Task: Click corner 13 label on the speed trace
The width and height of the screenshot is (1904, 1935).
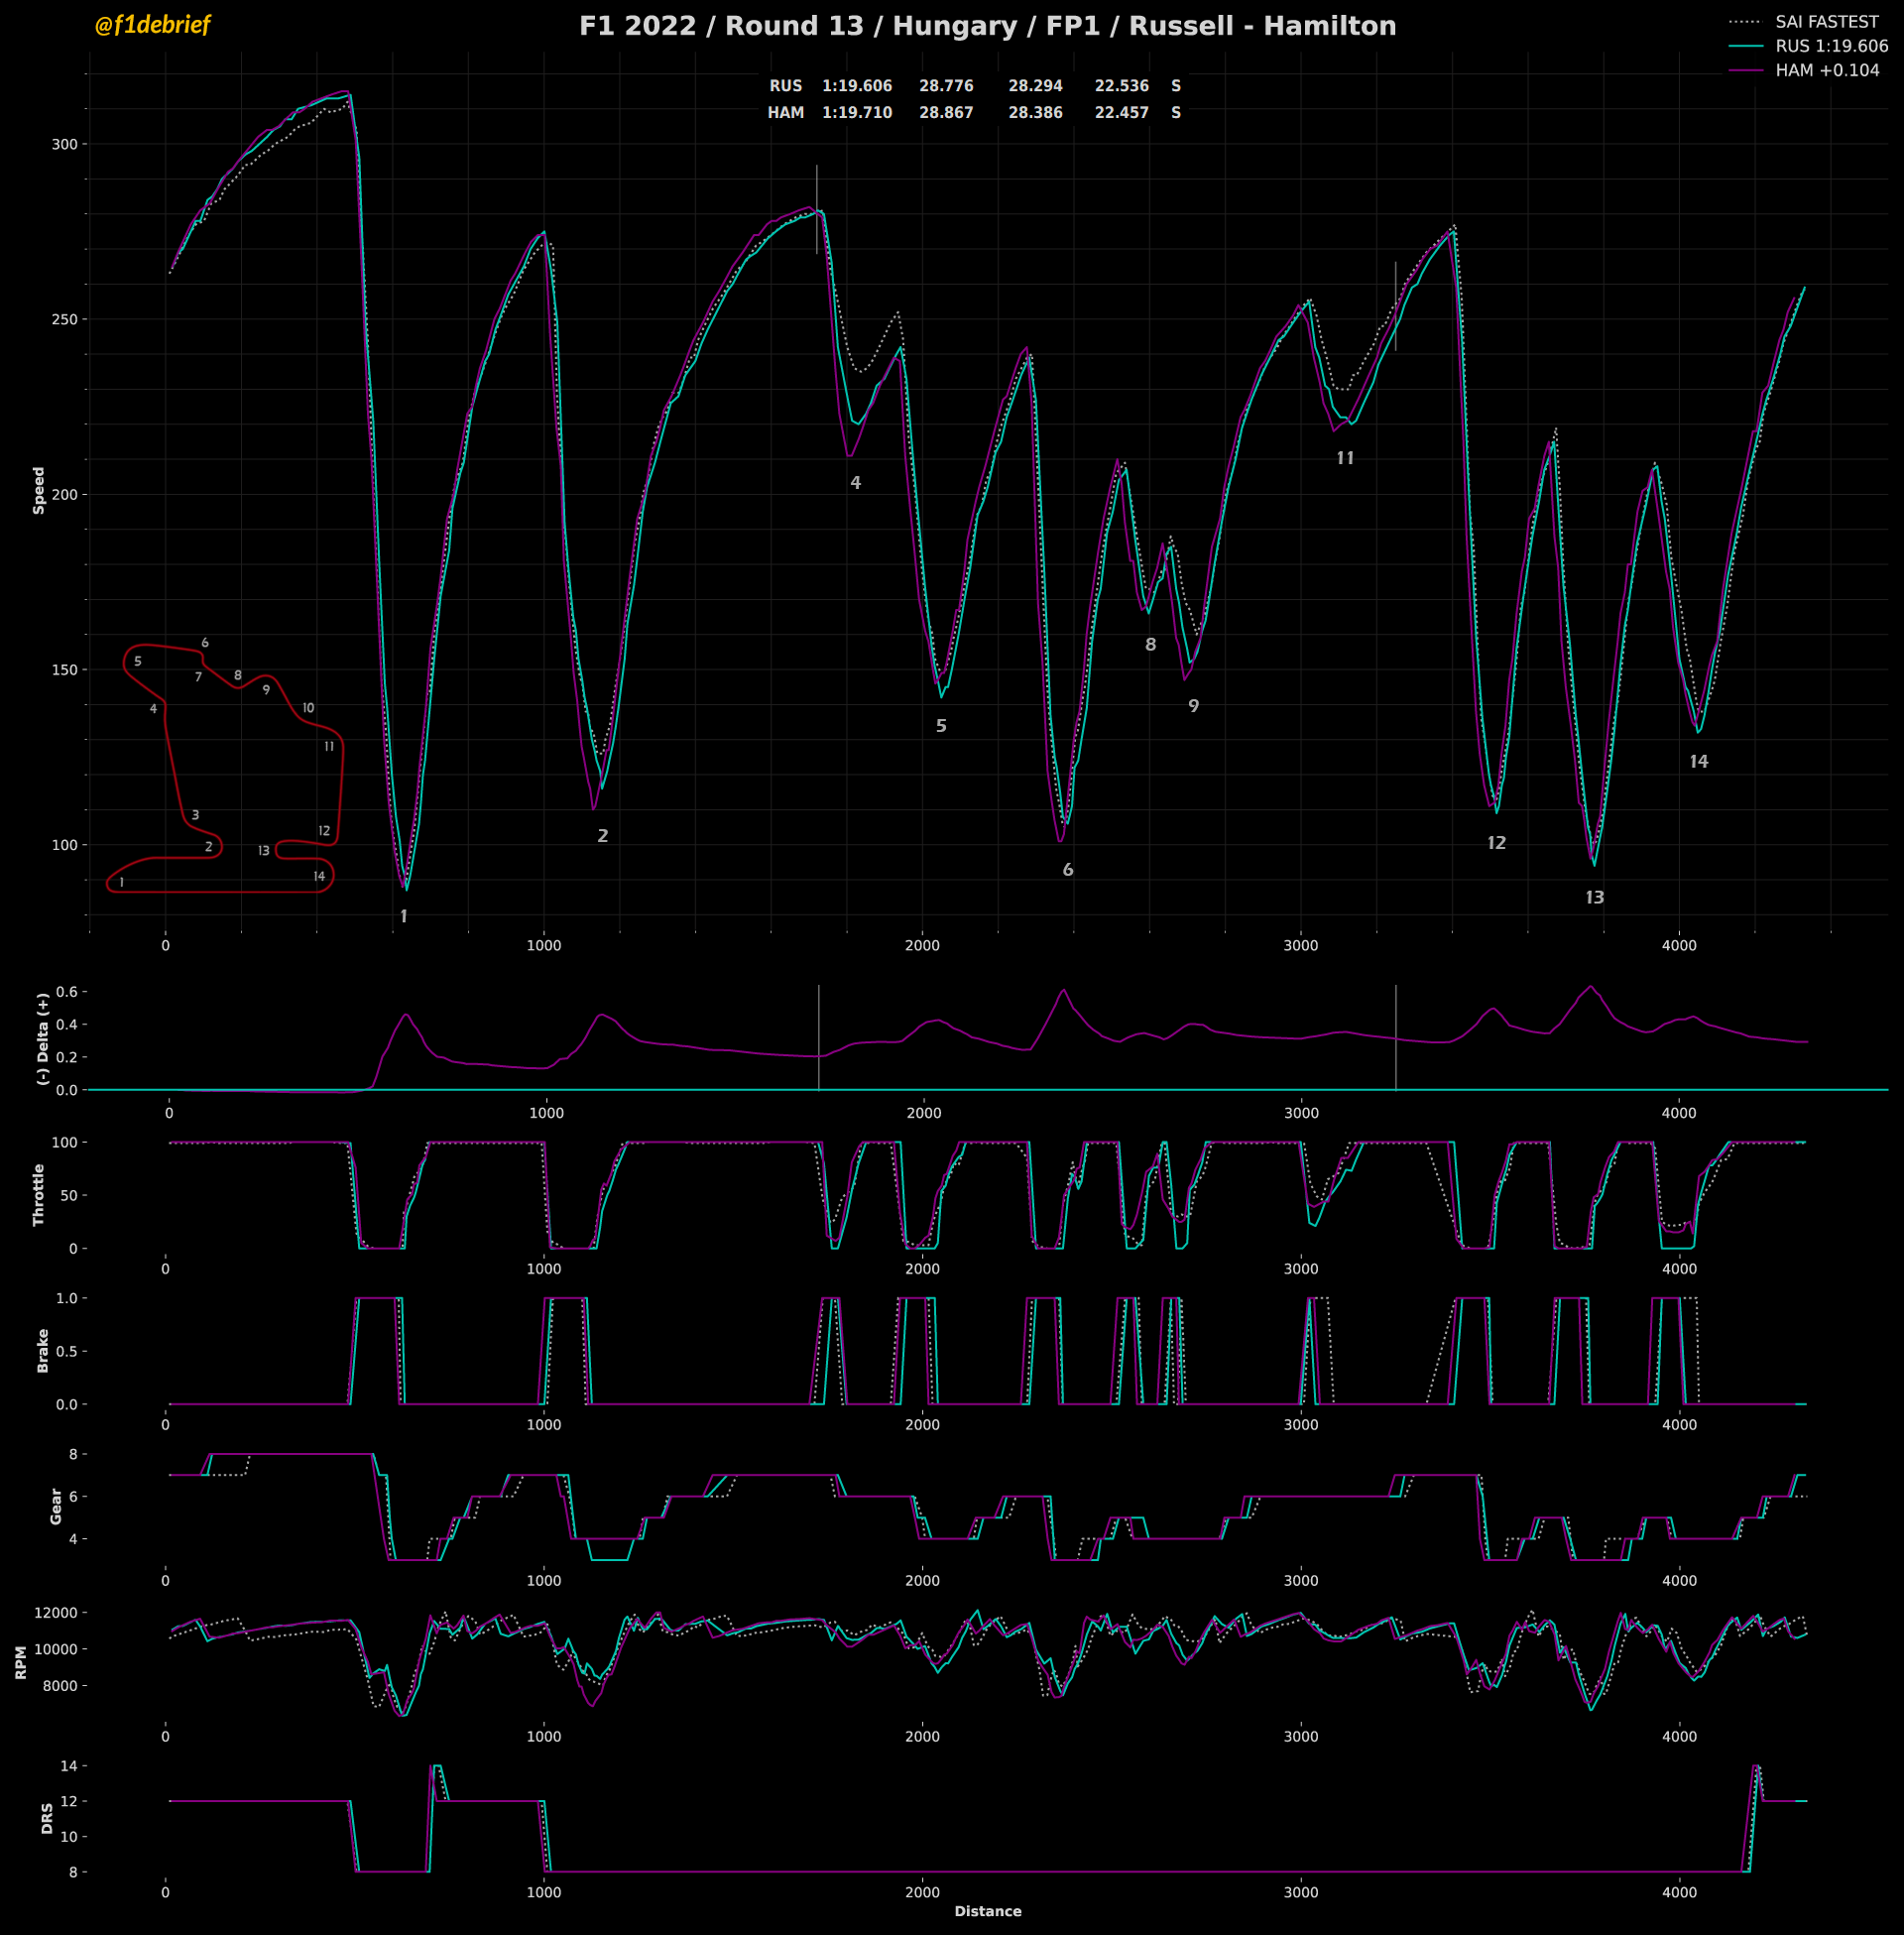Action: click(x=1595, y=898)
